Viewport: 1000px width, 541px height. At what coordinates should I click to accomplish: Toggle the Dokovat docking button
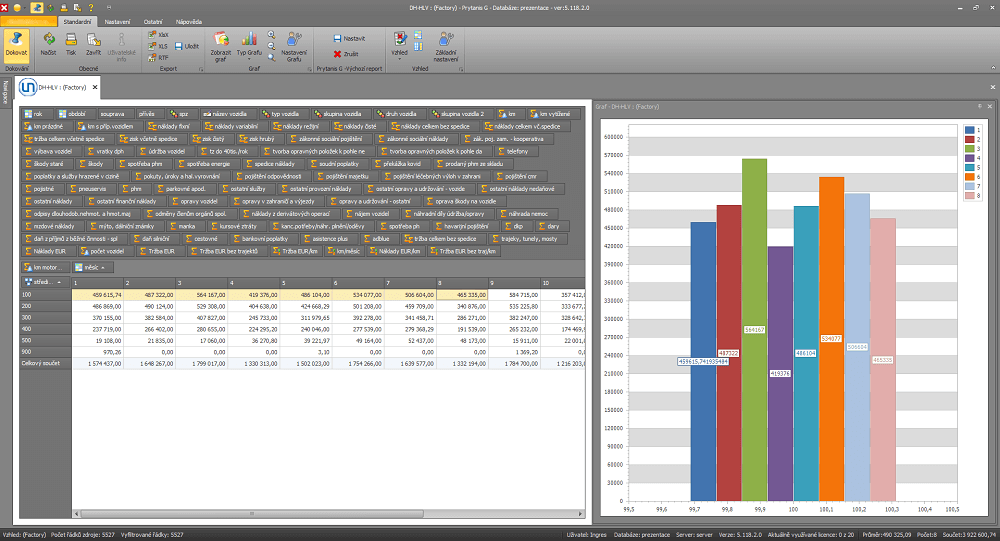tap(16, 43)
